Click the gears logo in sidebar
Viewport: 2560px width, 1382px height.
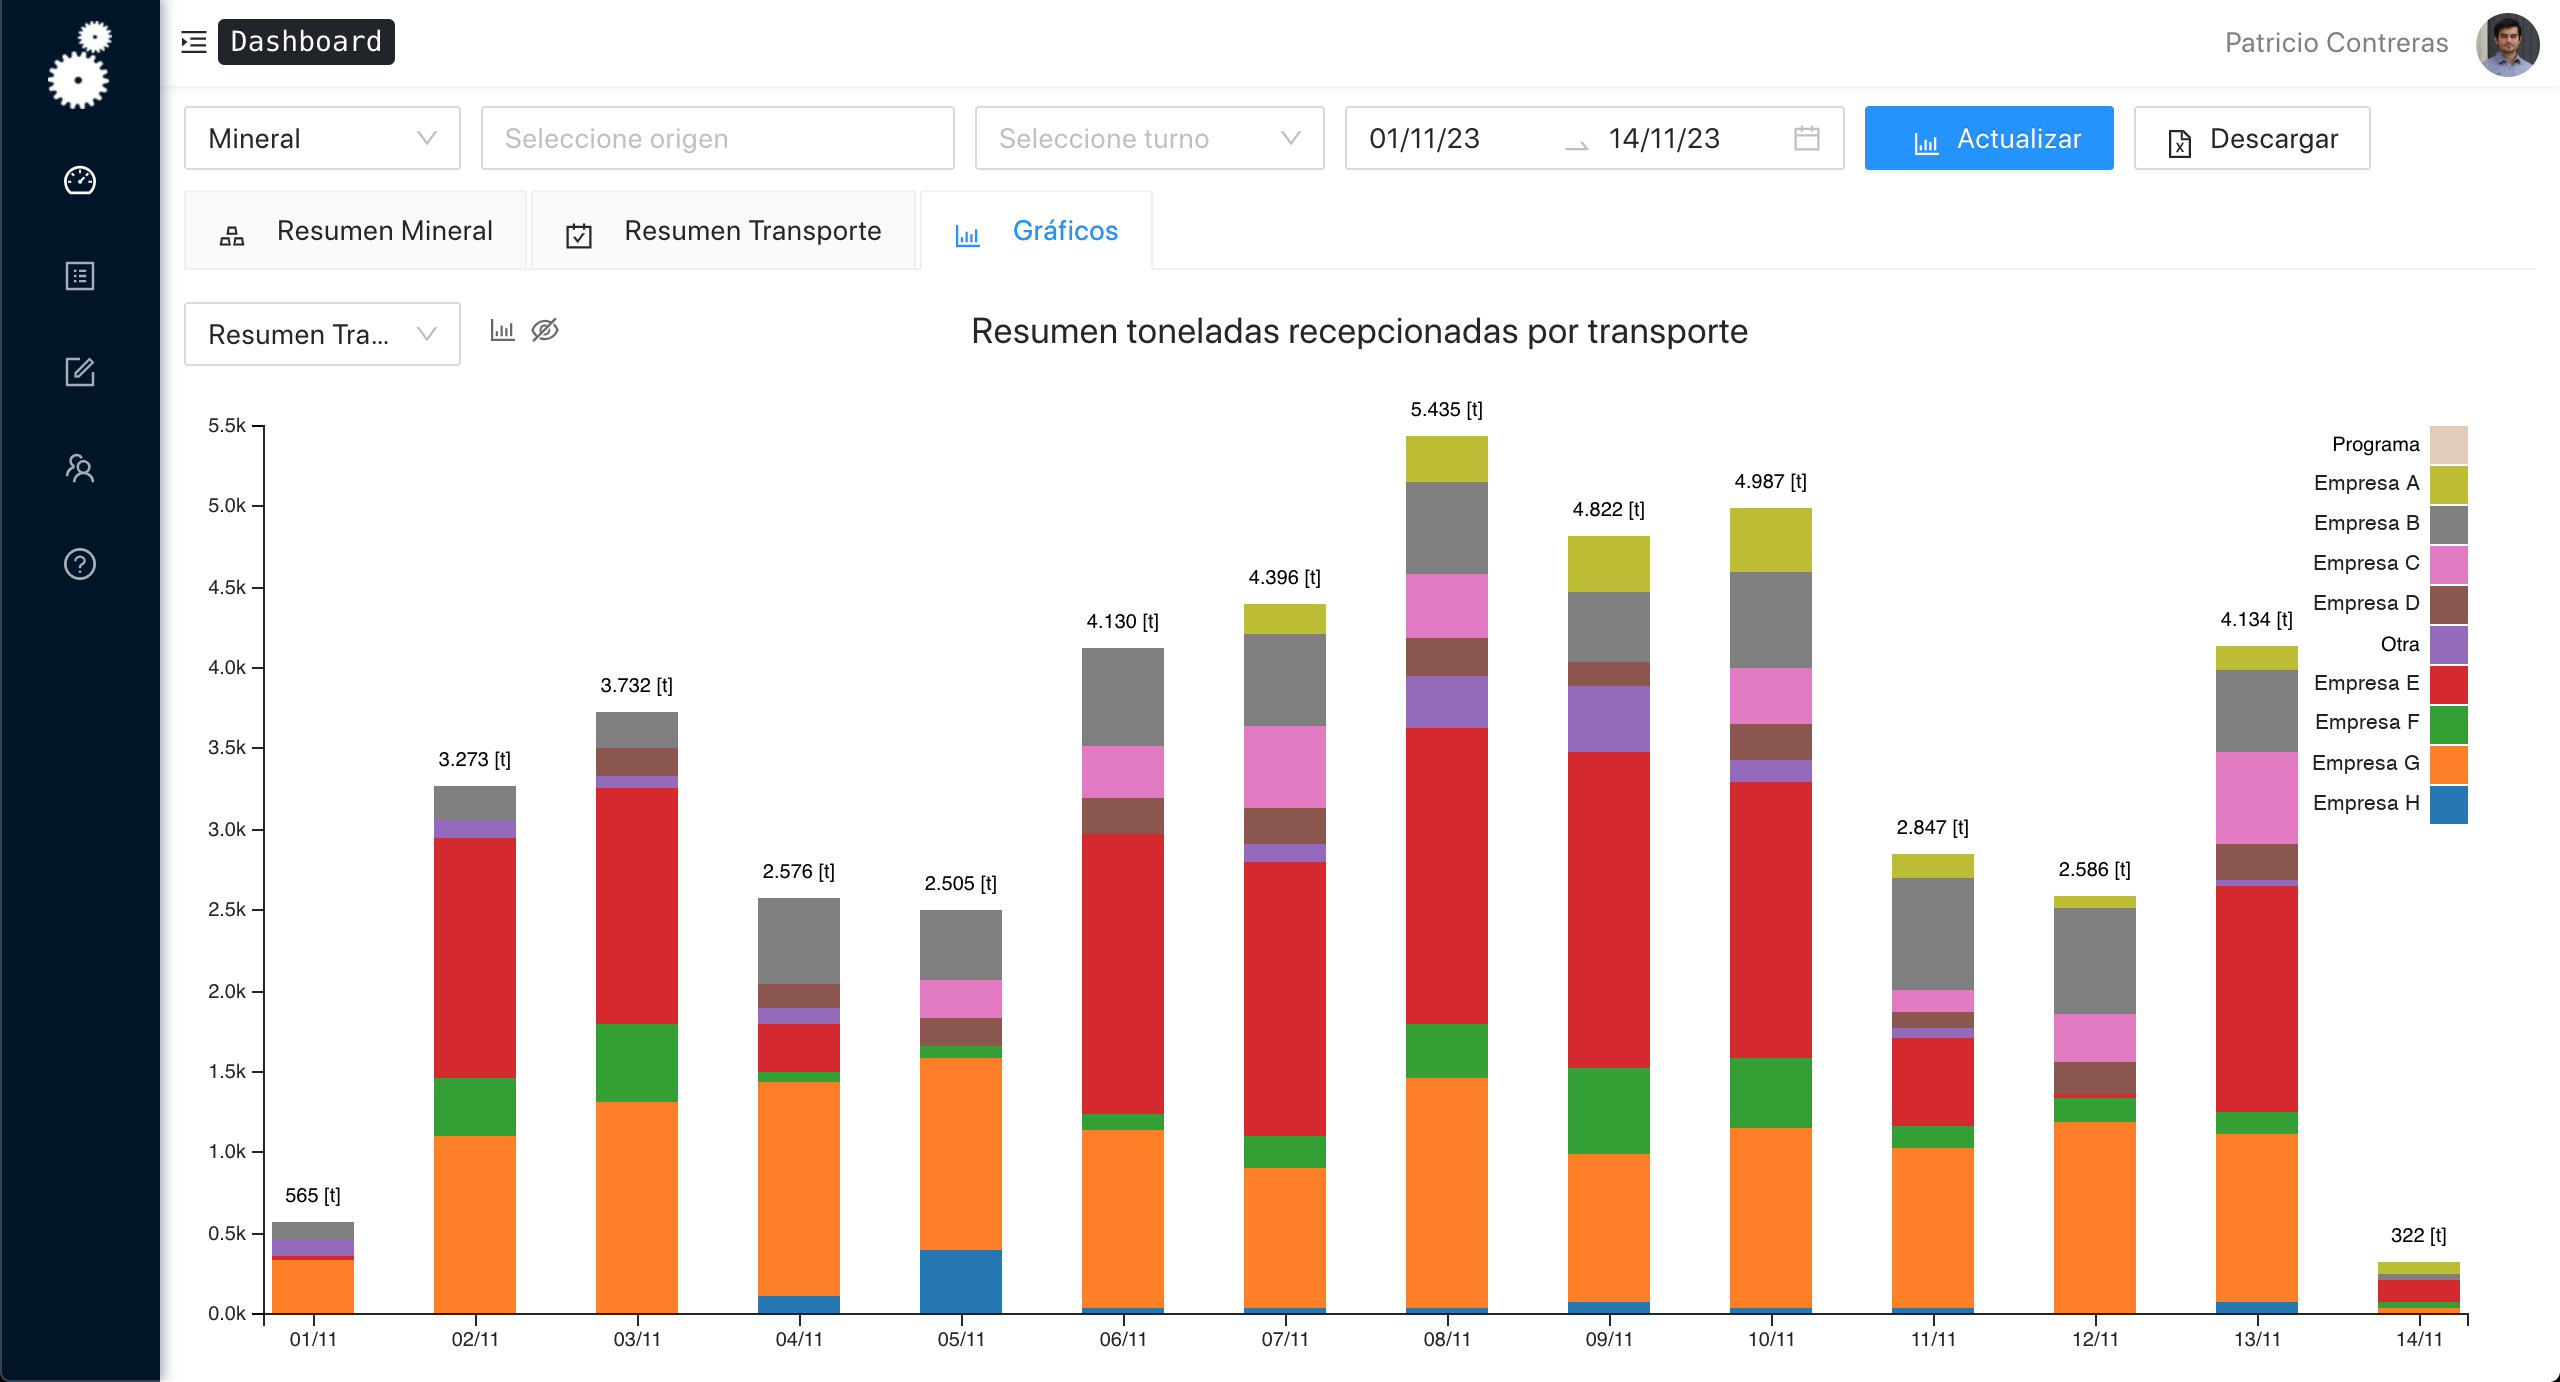click(x=79, y=64)
